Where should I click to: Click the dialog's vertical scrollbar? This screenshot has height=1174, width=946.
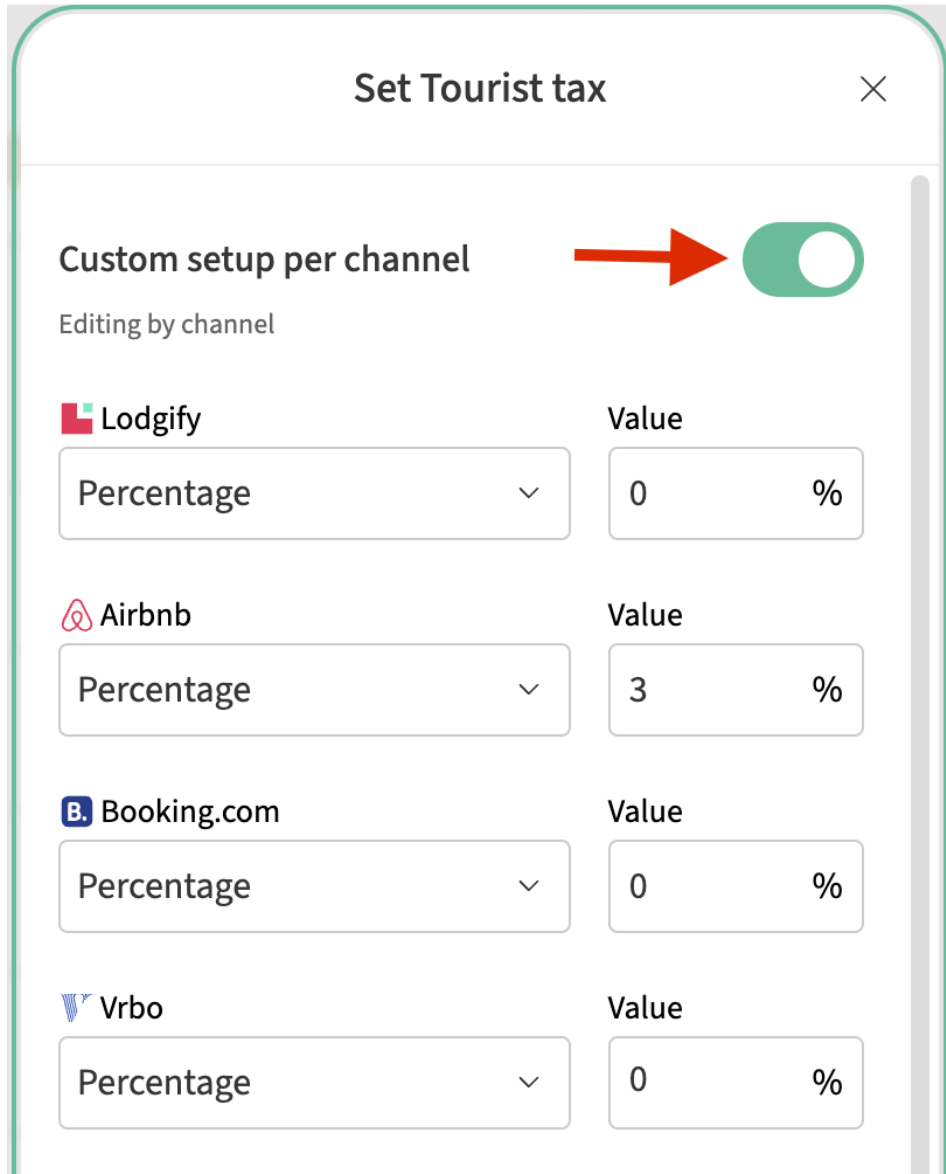[919, 600]
